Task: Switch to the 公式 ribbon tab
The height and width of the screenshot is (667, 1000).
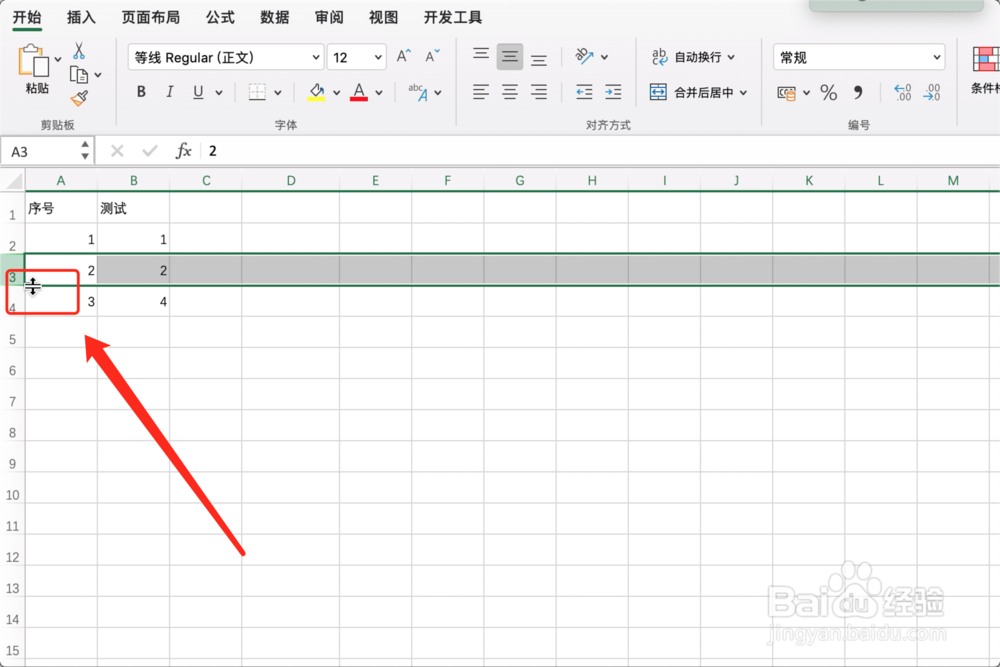Action: point(219,17)
